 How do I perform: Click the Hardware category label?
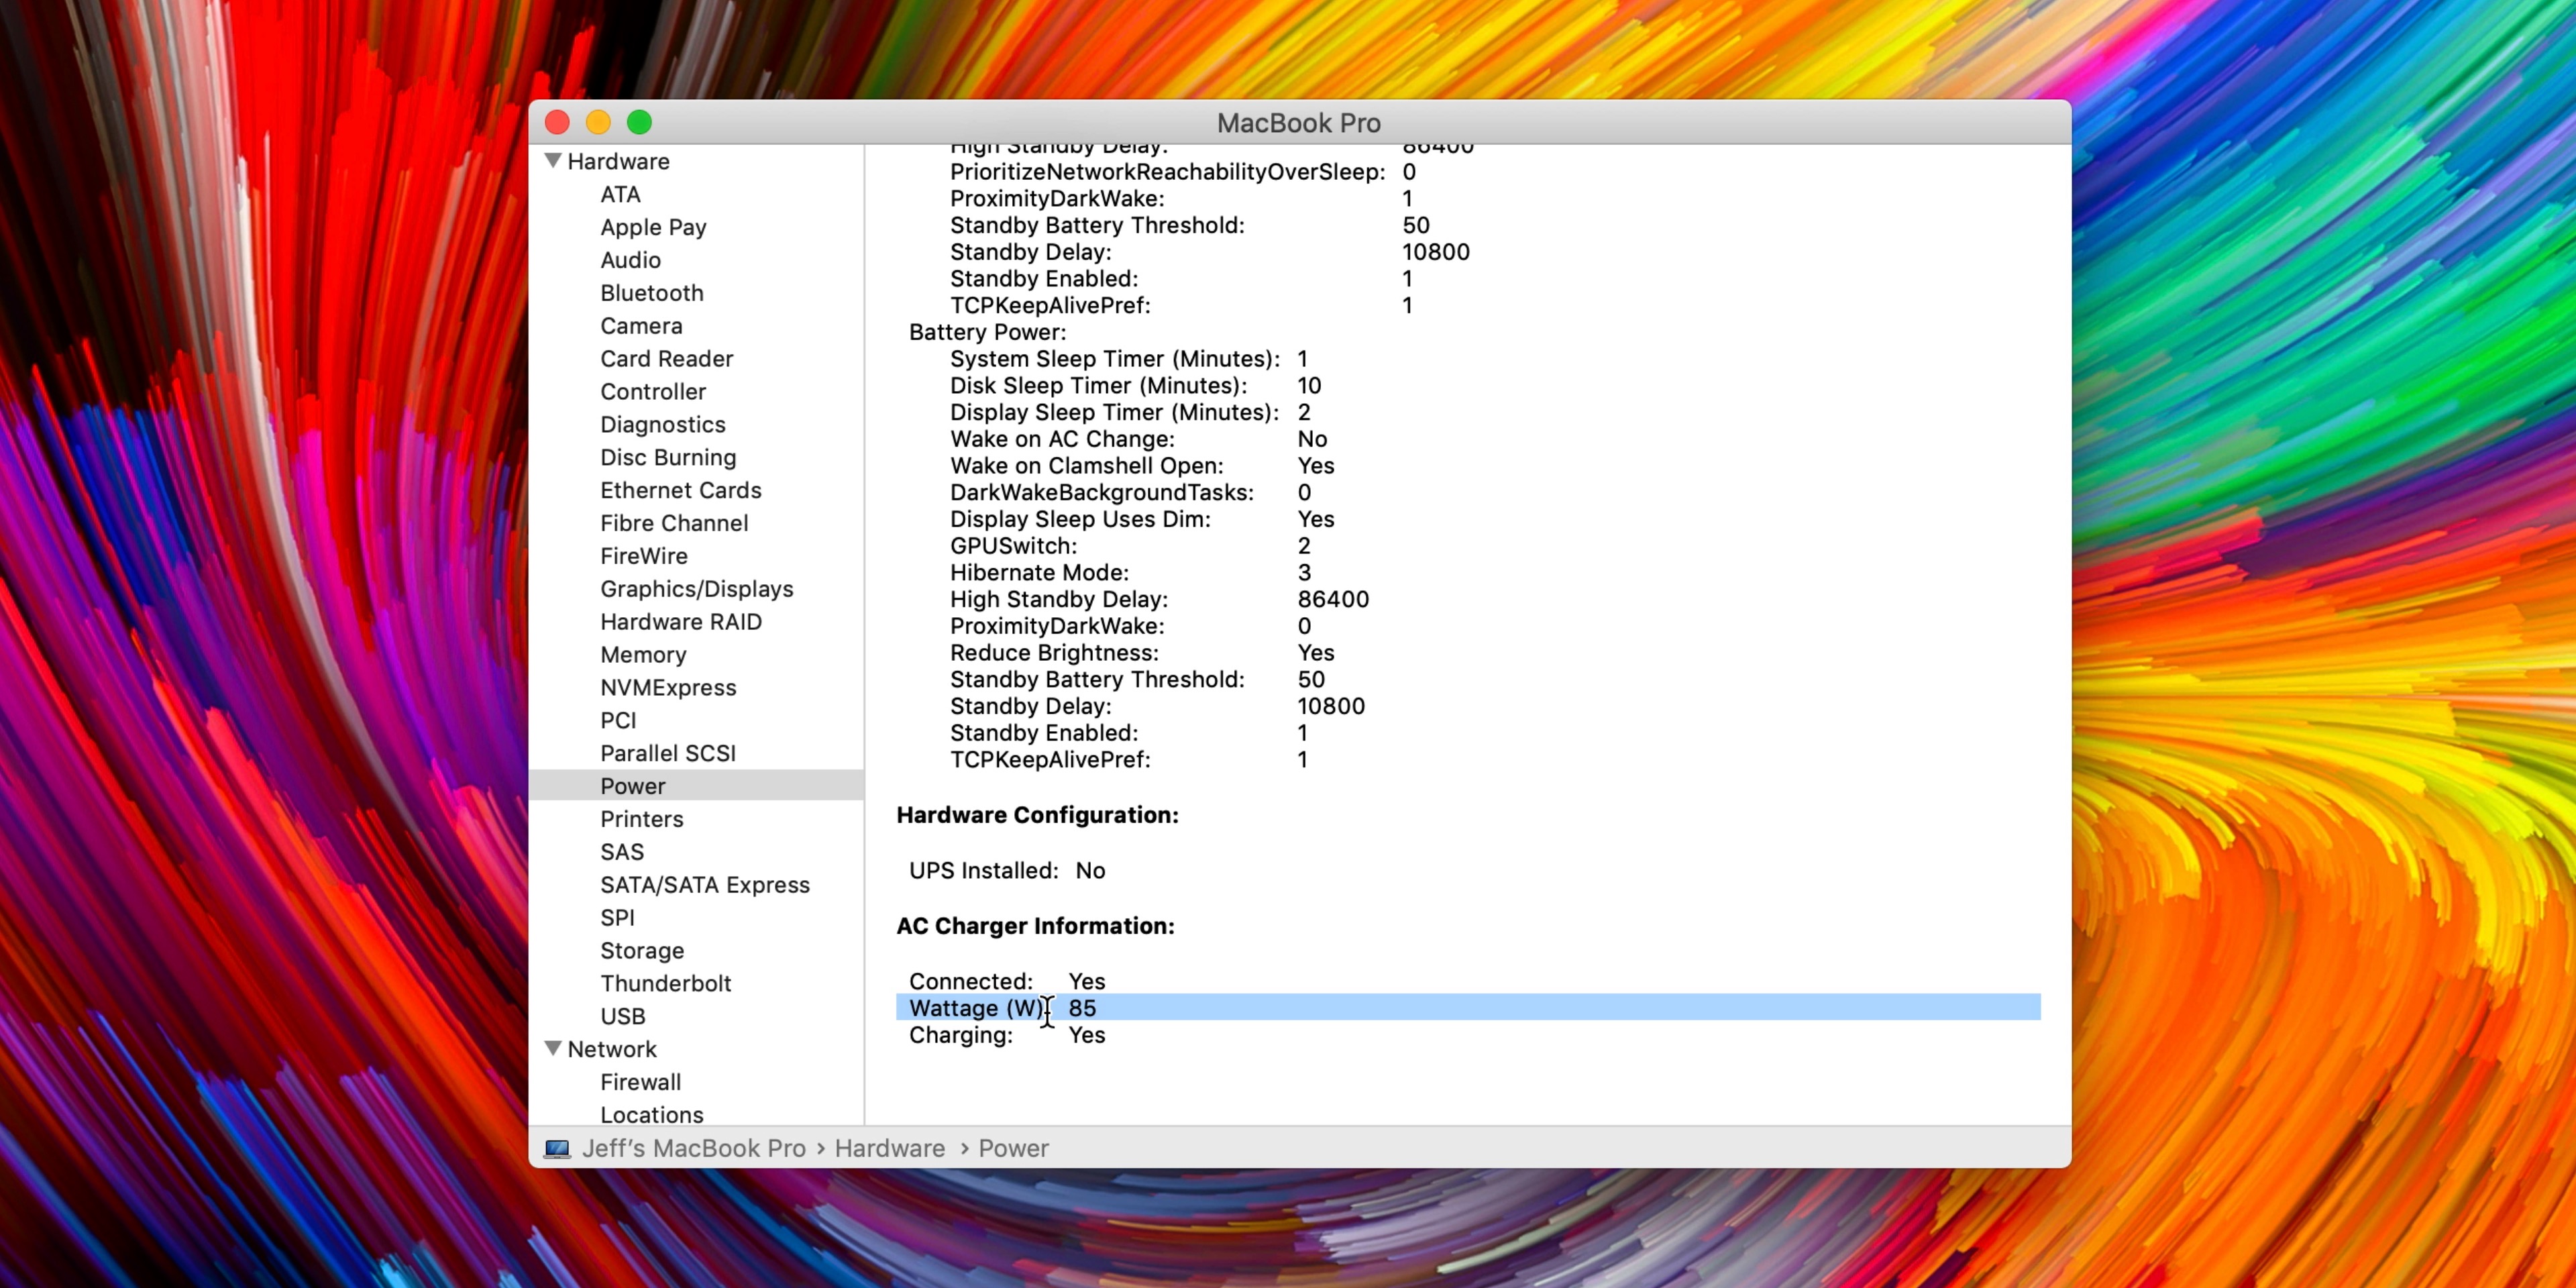tap(618, 161)
